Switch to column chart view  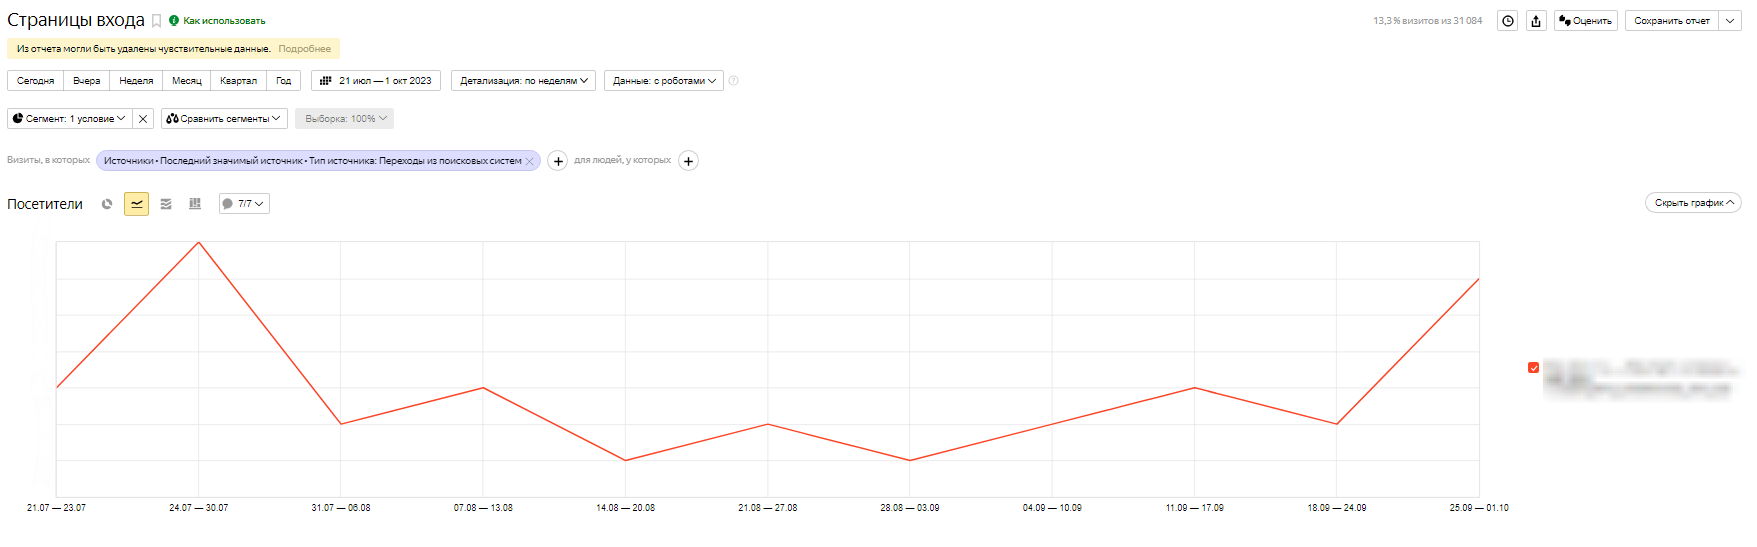pyautogui.click(x=195, y=204)
